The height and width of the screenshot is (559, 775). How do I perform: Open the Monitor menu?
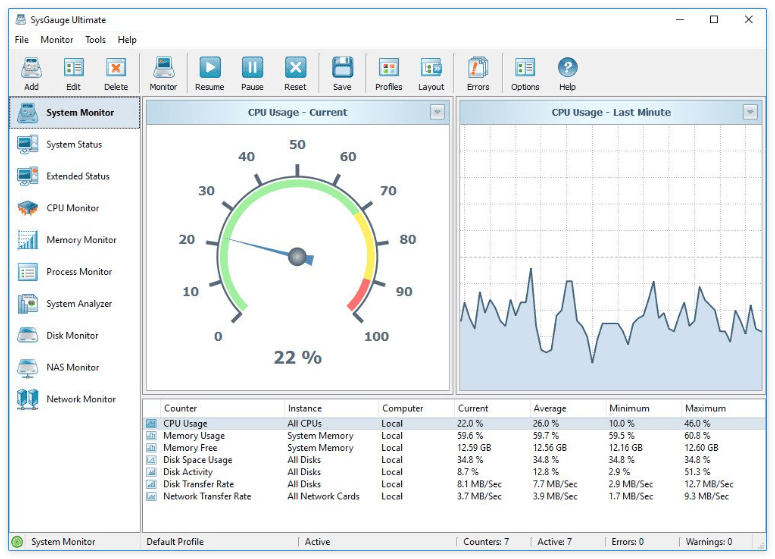click(57, 40)
